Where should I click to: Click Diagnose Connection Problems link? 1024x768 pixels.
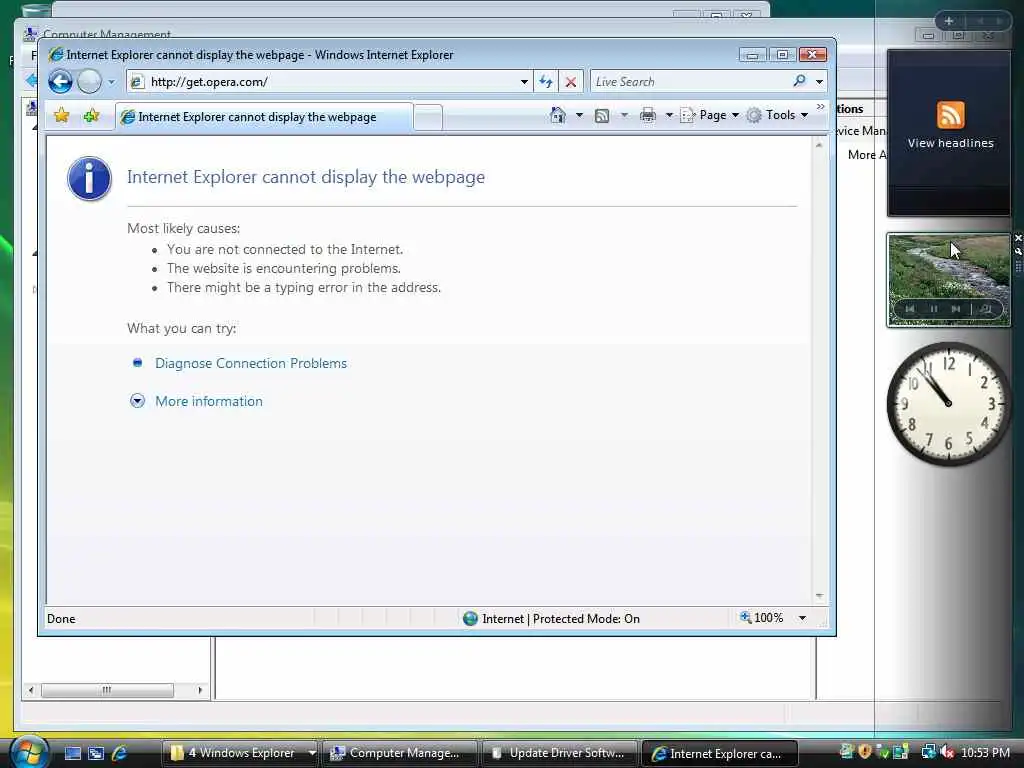(x=251, y=363)
